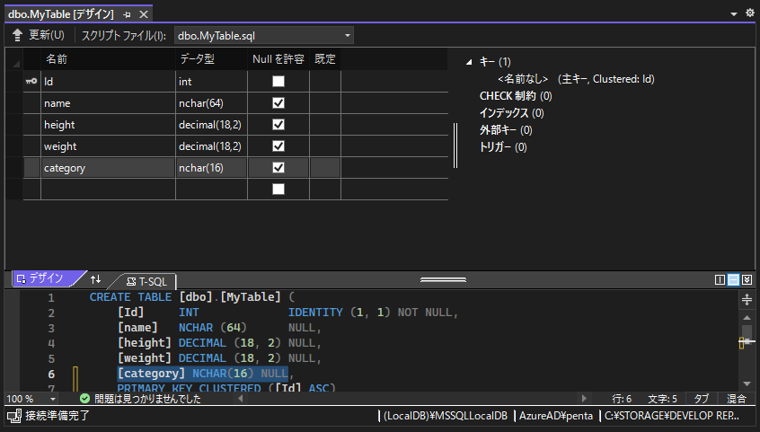Select the <名前なし> primary key entry
This screenshot has width=760, height=432.
click(576, 79)
